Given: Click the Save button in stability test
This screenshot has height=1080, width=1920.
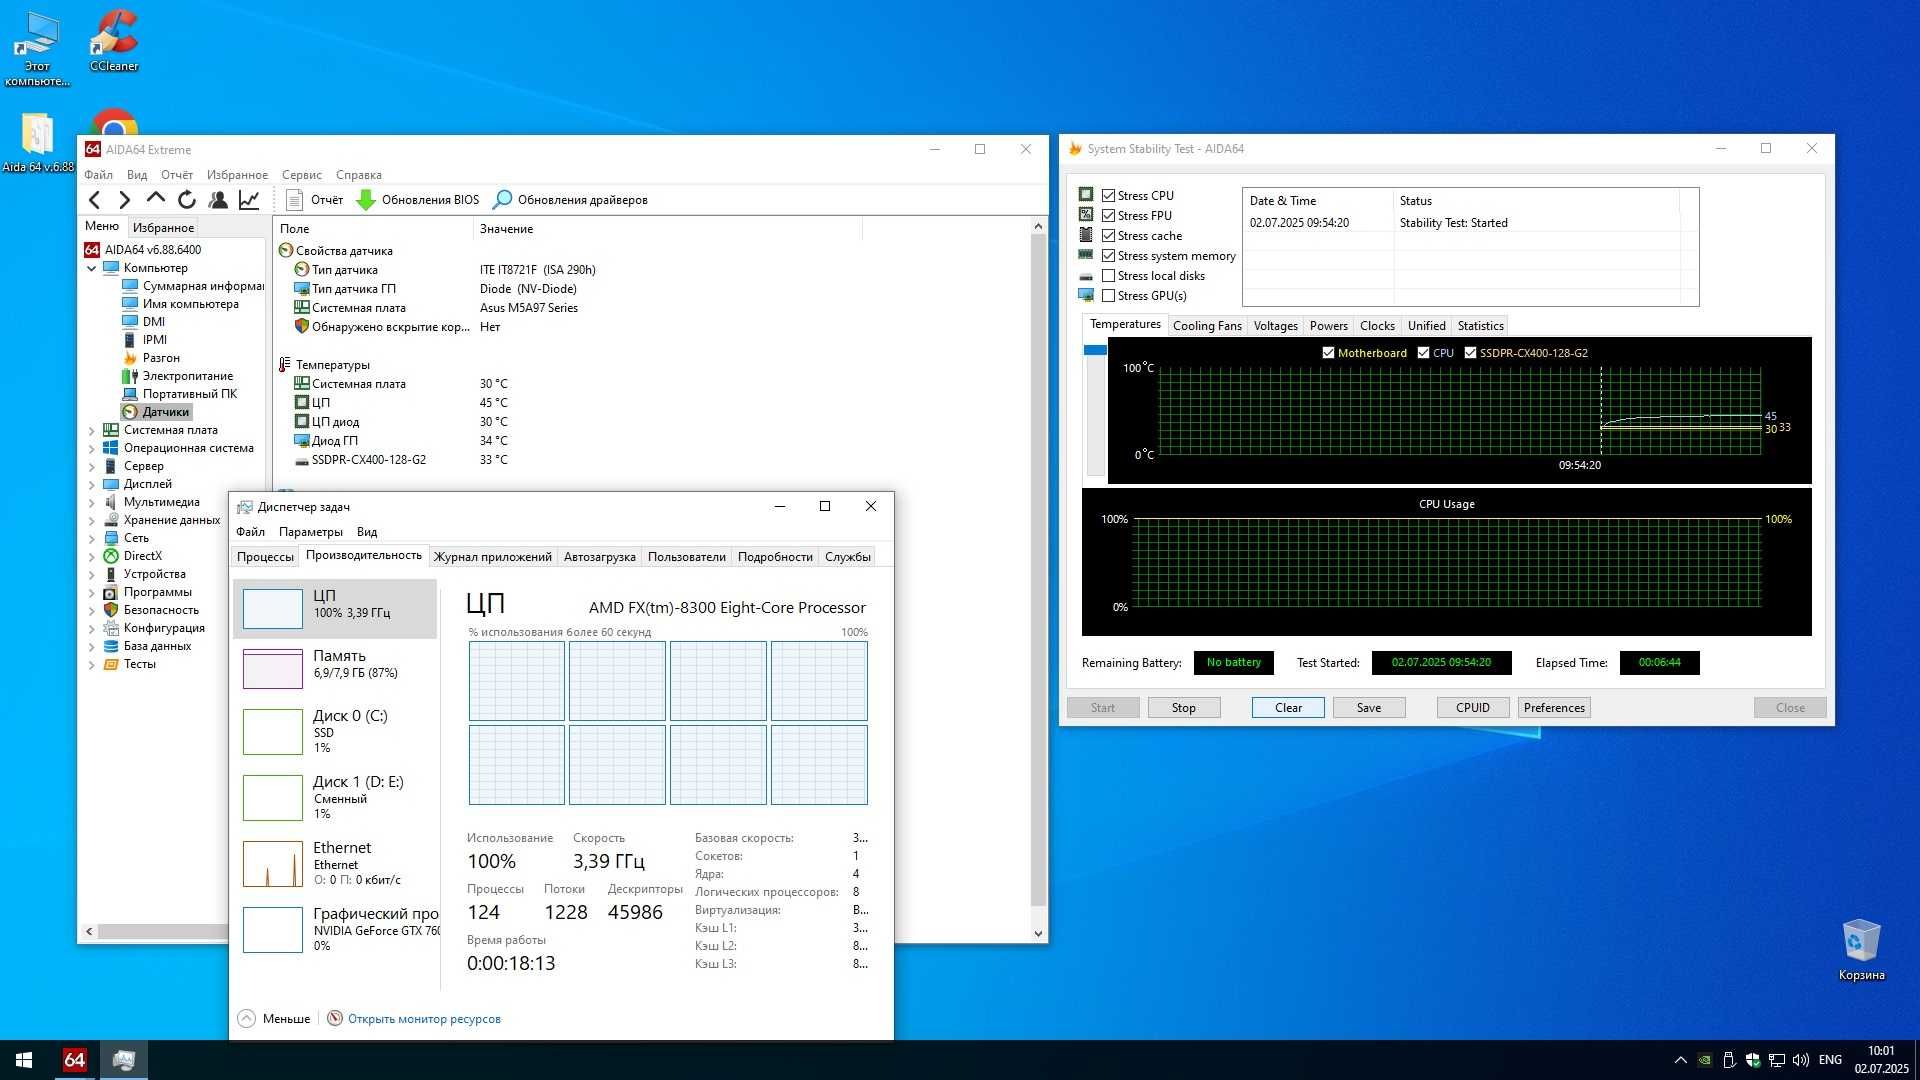Looking at the screenshot, I should [1369, 708].
